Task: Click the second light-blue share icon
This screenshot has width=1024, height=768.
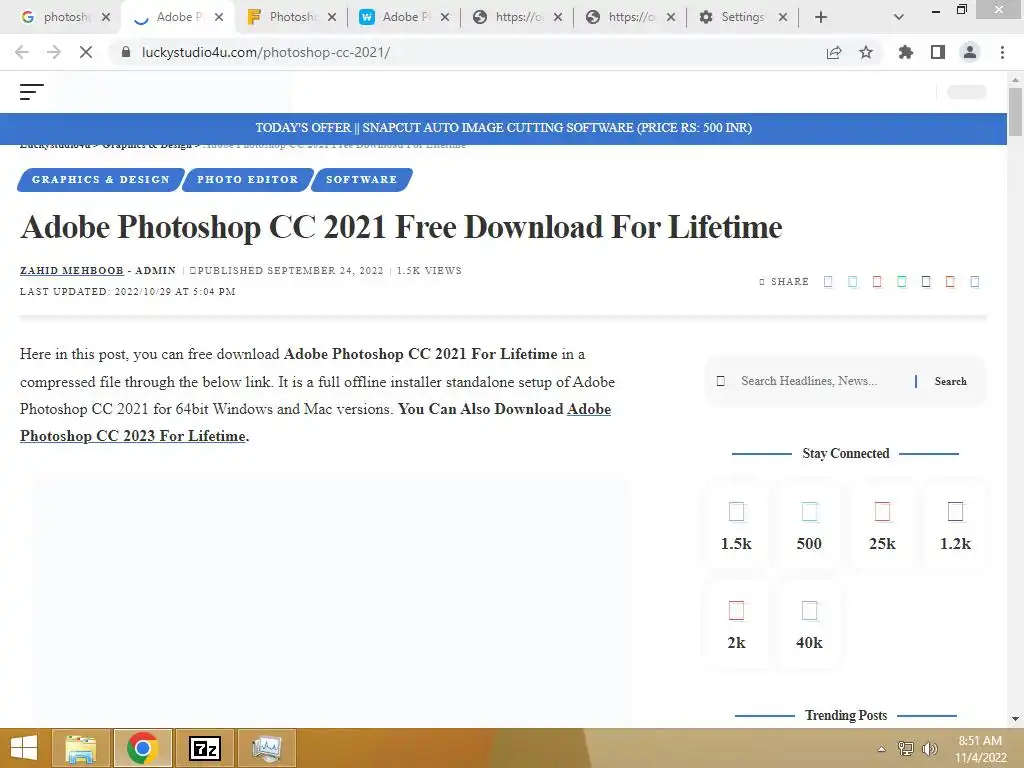Action: coord(852,281)
